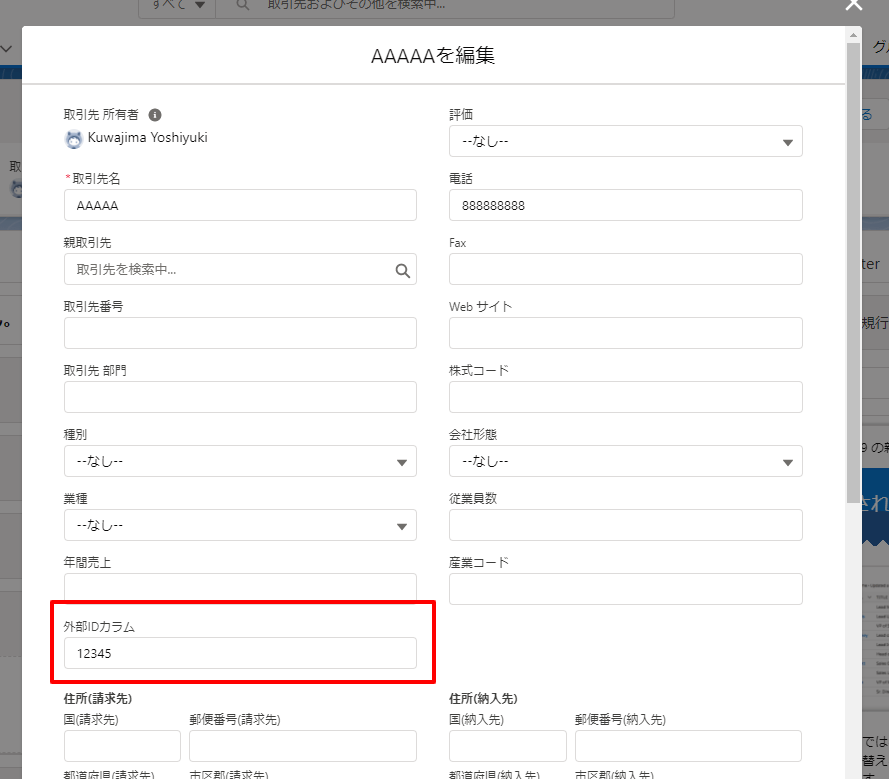Click the 外部IDカラム field with 12345
Screen dimensions: 889x779
(240, 653)
